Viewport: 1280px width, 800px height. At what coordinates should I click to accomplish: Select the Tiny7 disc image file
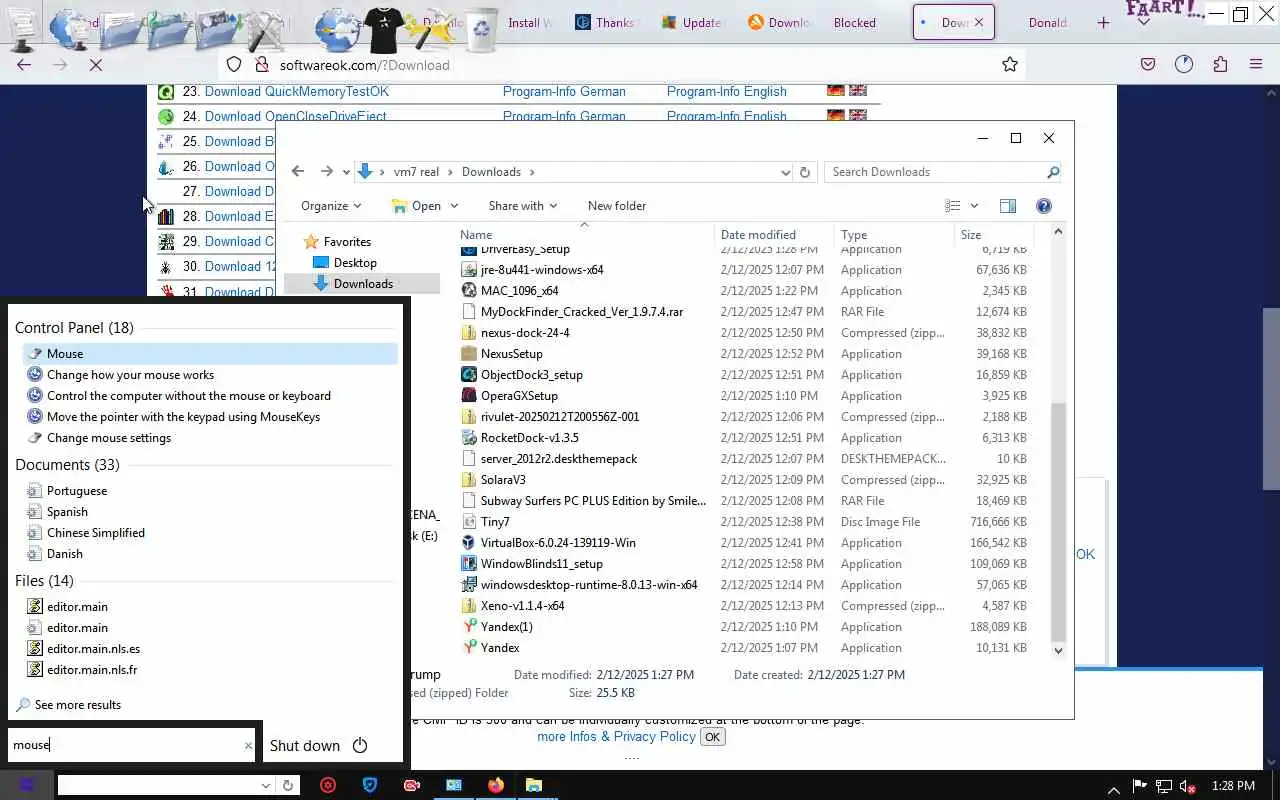(495, 522)
